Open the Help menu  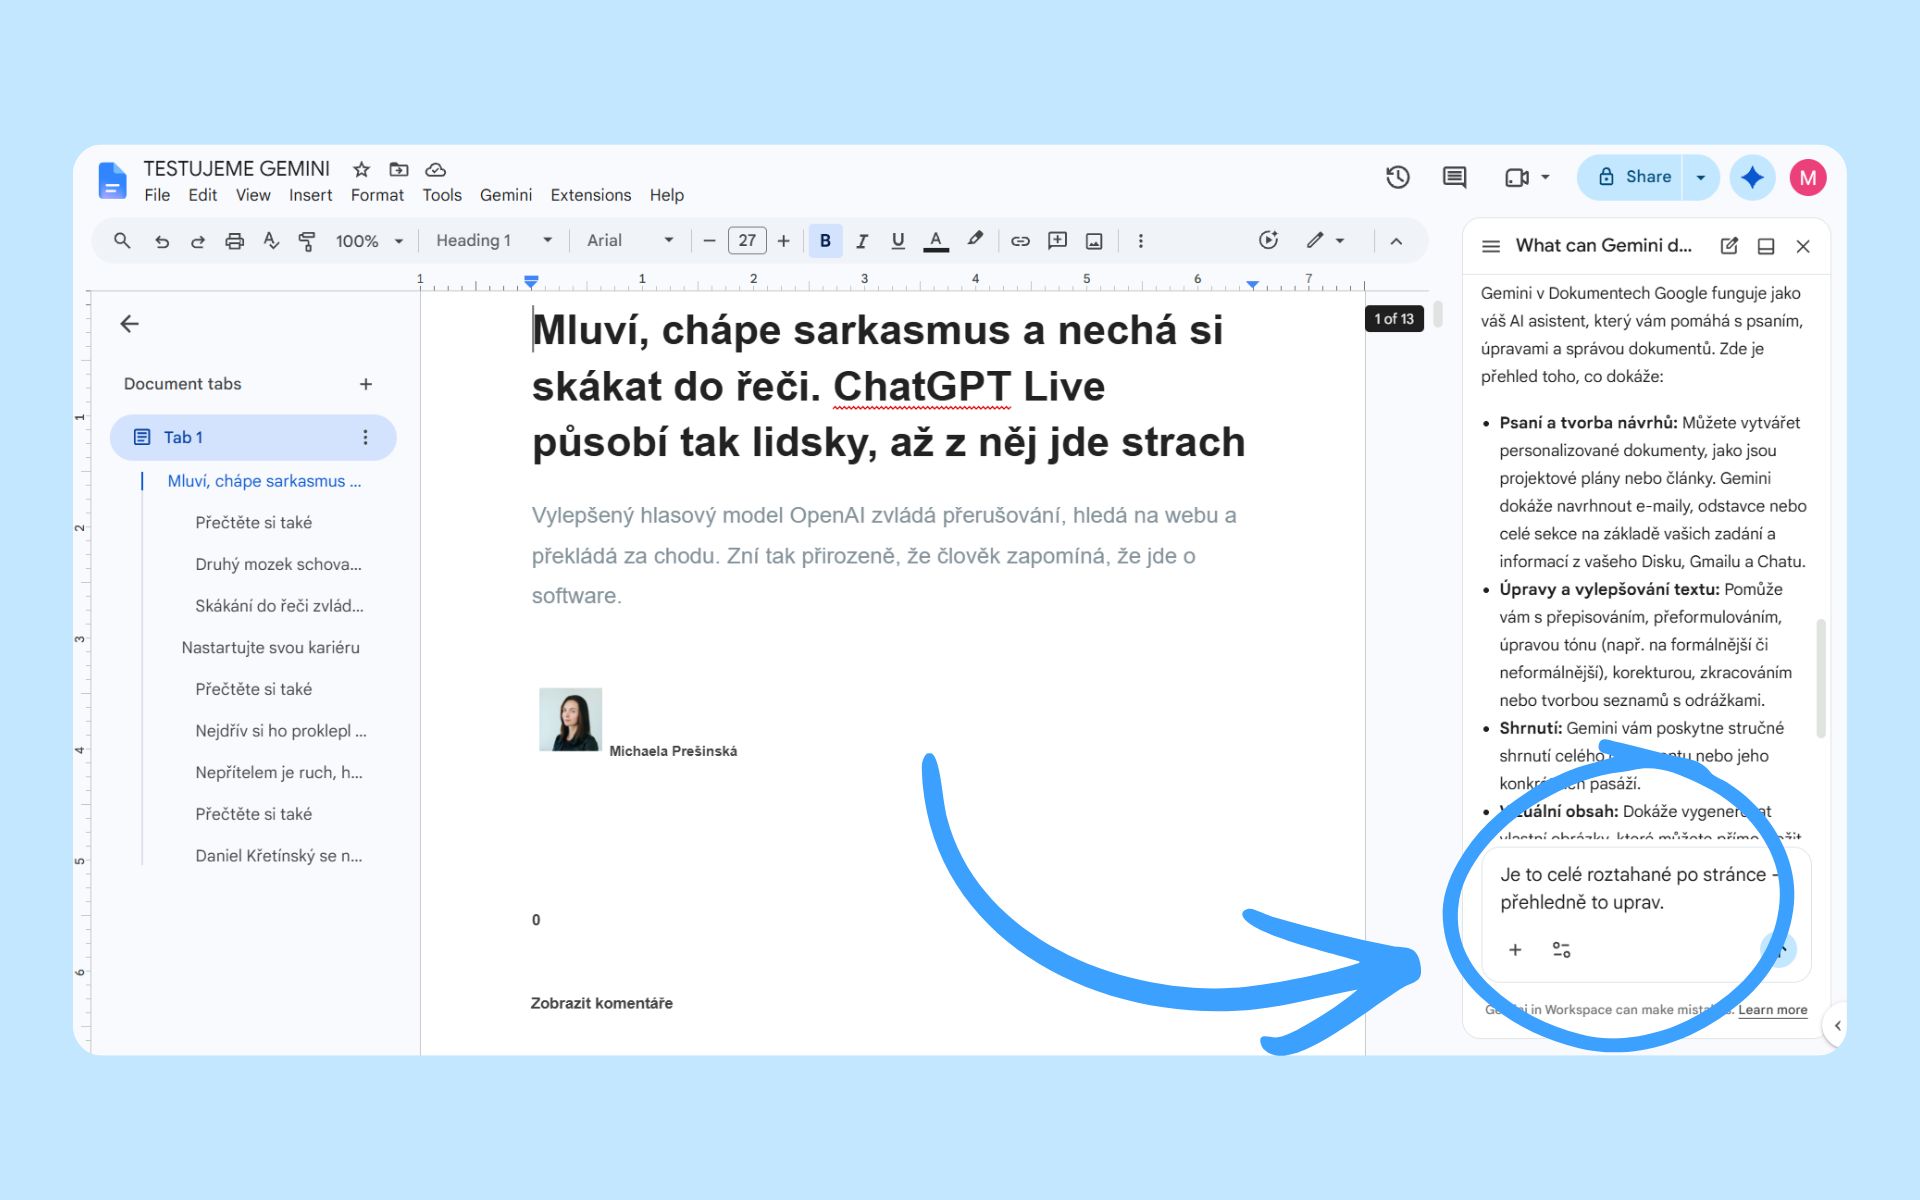[667, 195]
